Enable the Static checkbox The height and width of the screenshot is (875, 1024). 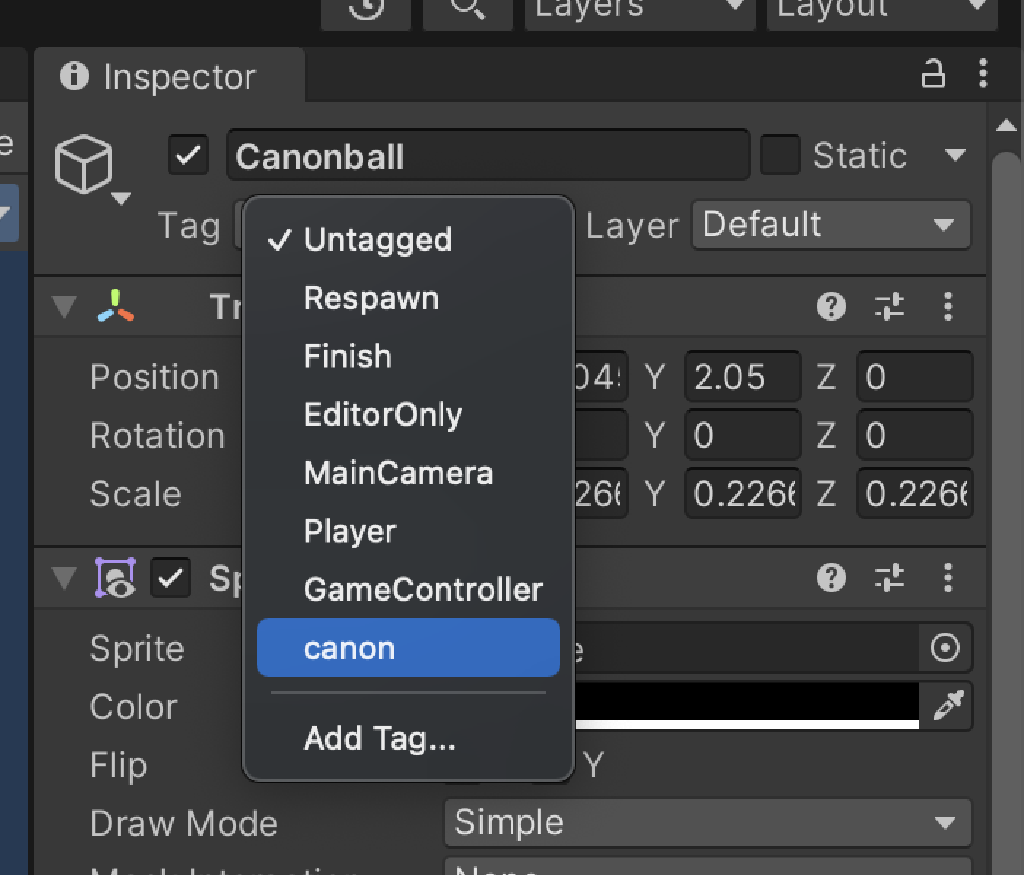click(780, 155)
